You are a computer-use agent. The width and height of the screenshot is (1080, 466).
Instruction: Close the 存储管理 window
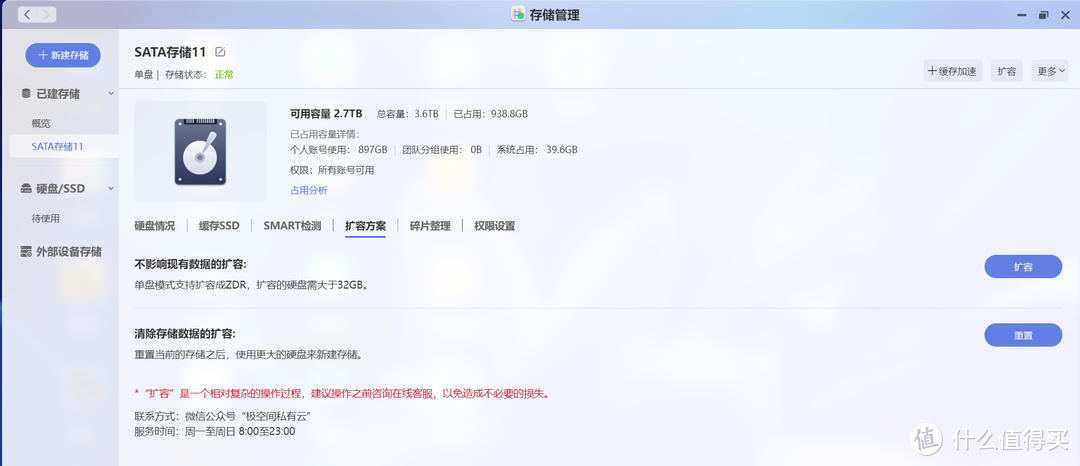tap(1064, 14)
